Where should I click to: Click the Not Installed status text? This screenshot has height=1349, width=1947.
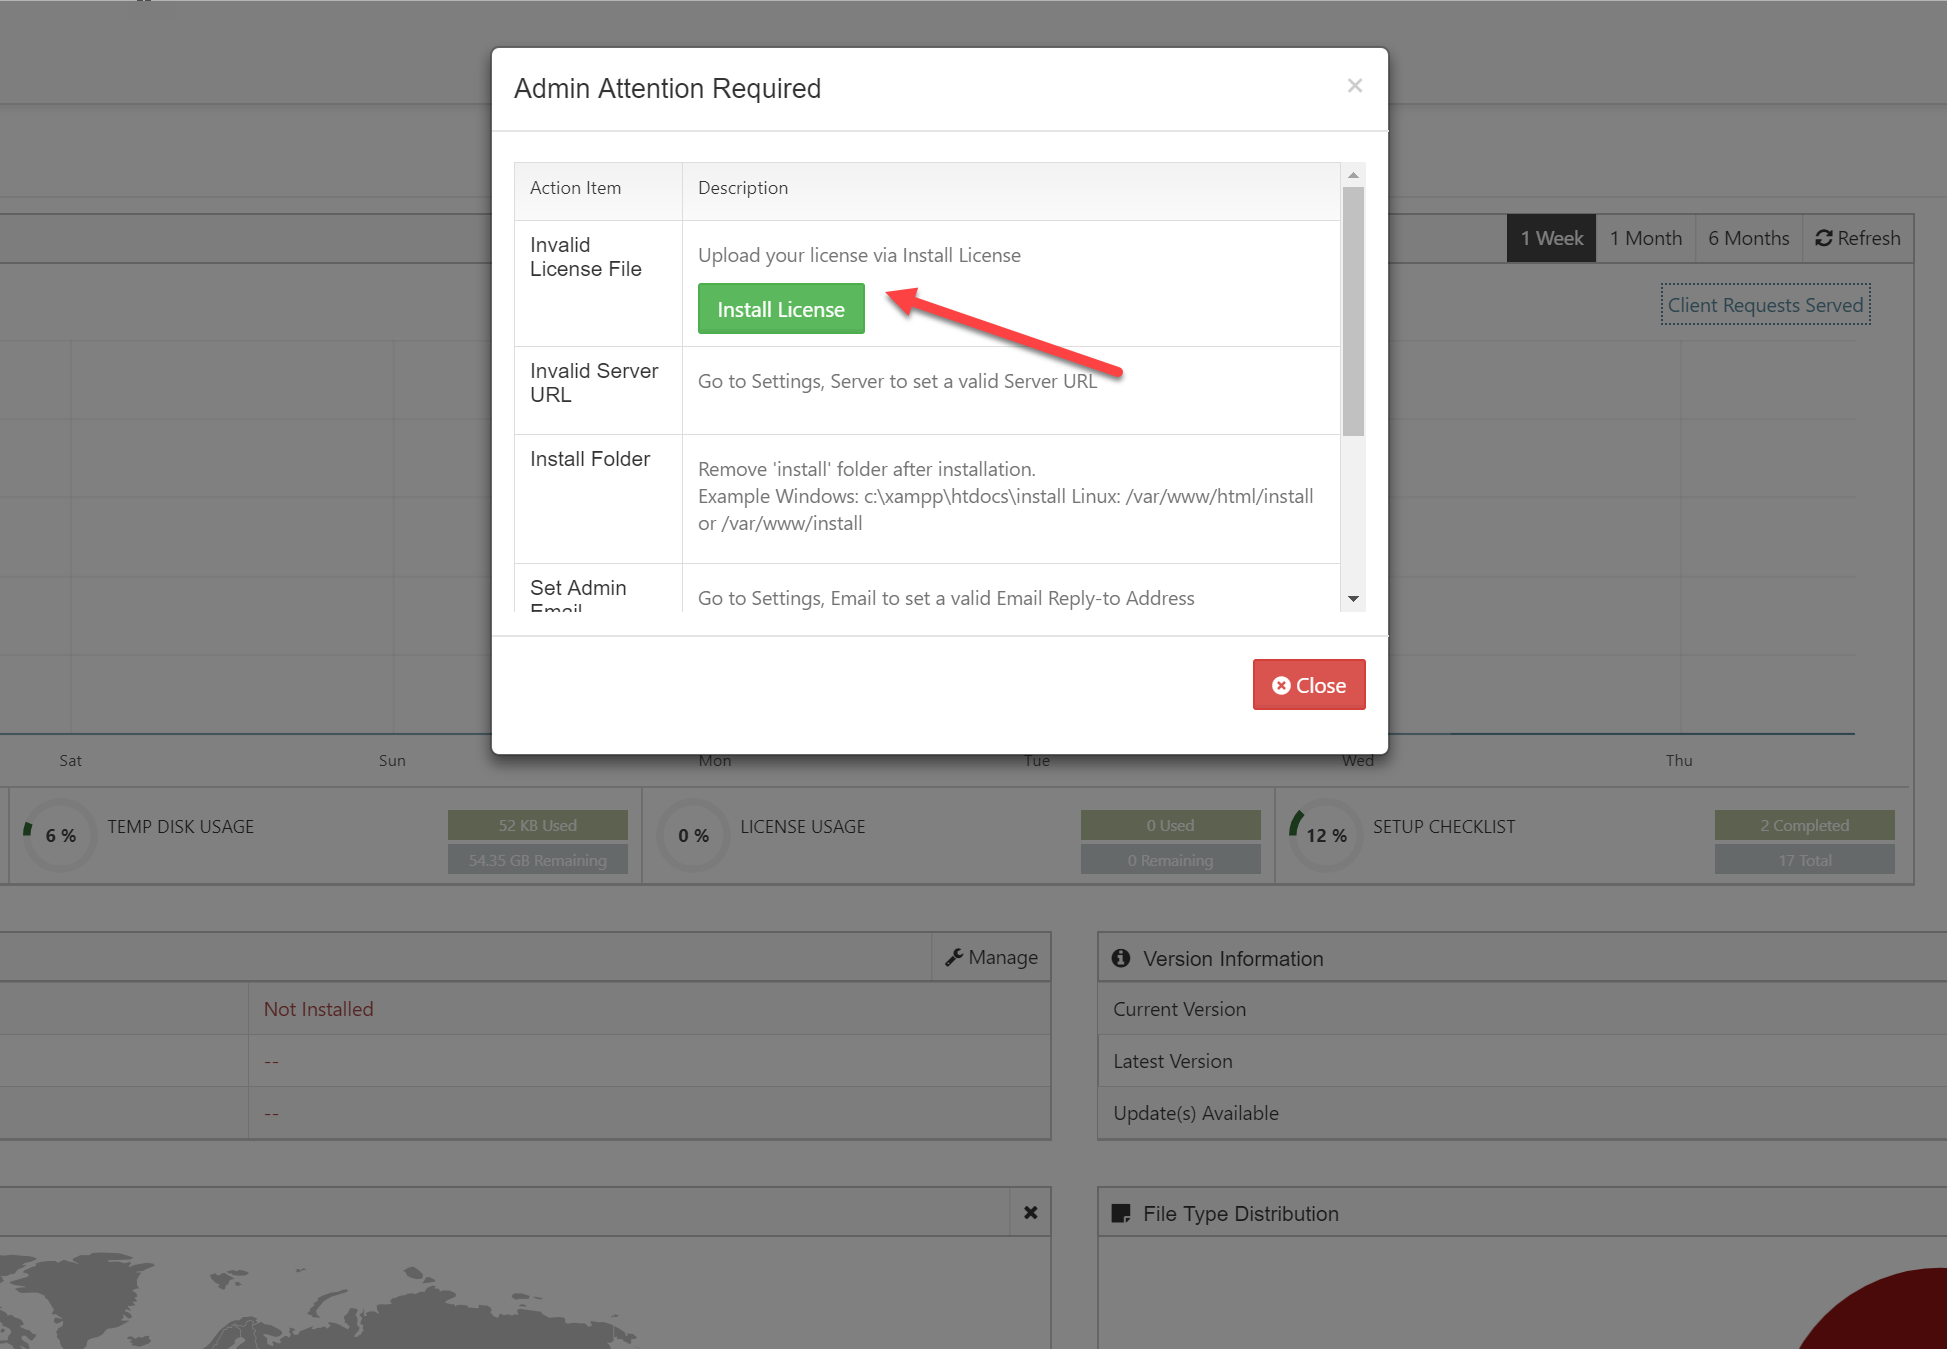(318, 1009)
